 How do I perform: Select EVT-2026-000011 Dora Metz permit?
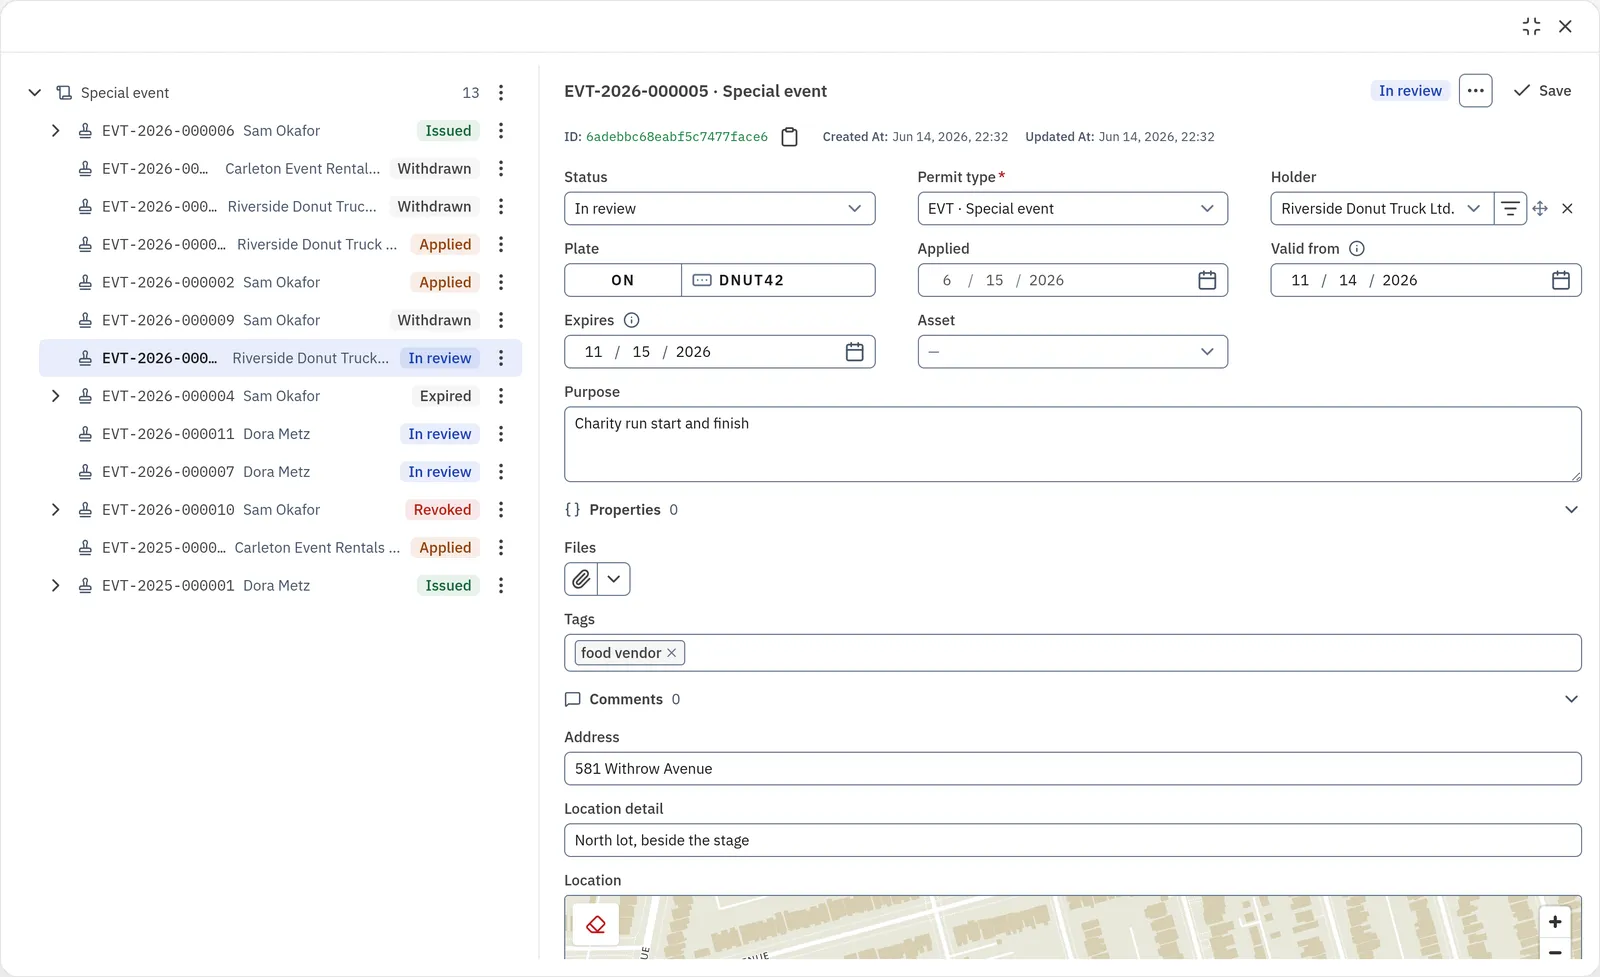[280, 435]
